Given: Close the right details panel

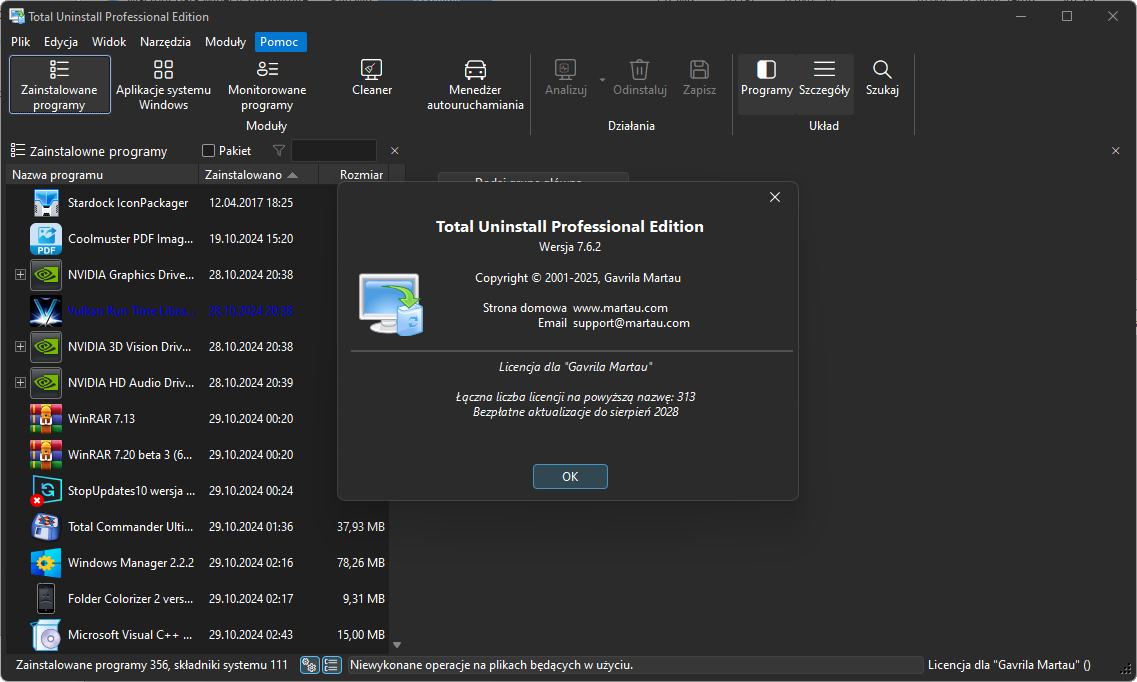Looking at the screenshot, I should pos(1115,151).
